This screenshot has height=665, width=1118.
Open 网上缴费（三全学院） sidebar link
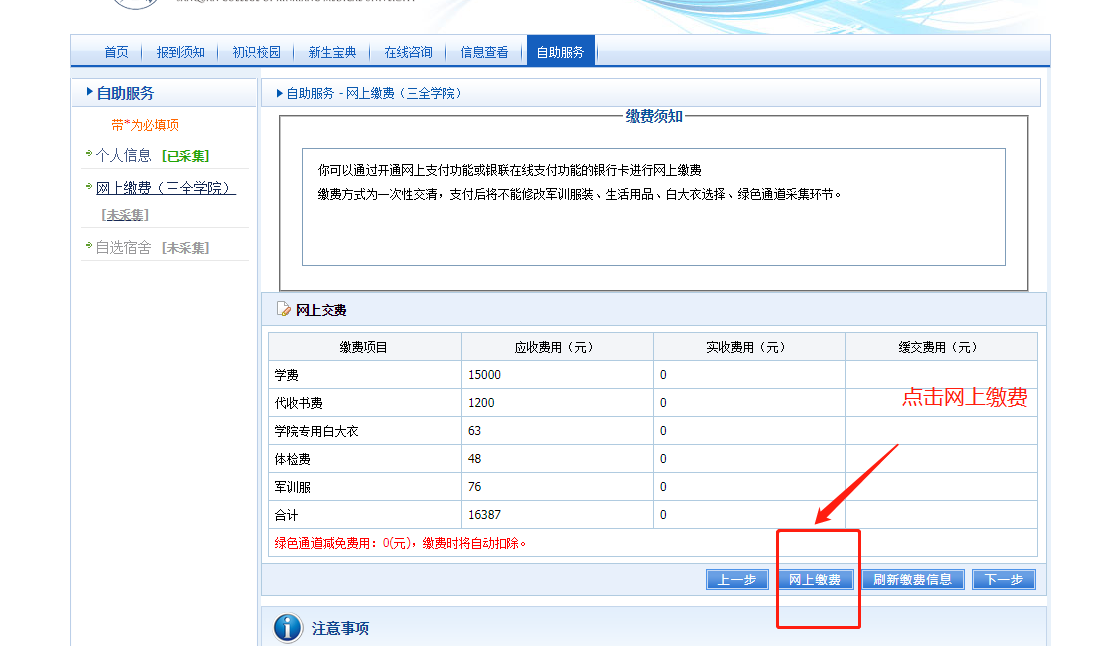165,188
